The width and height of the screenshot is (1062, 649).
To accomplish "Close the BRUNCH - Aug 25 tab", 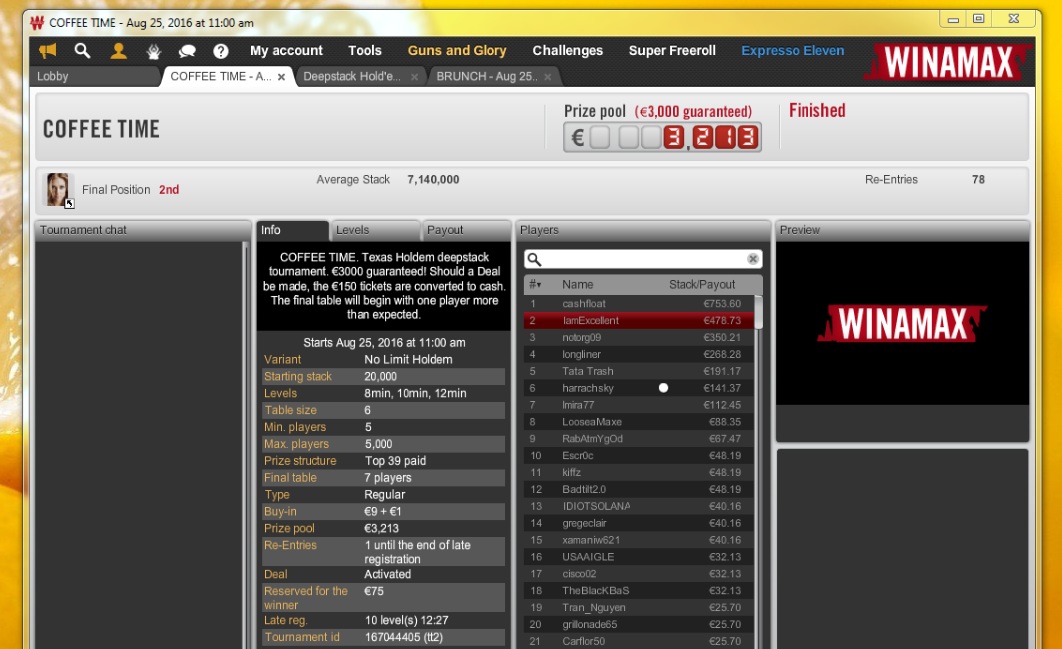I will 547,77.
